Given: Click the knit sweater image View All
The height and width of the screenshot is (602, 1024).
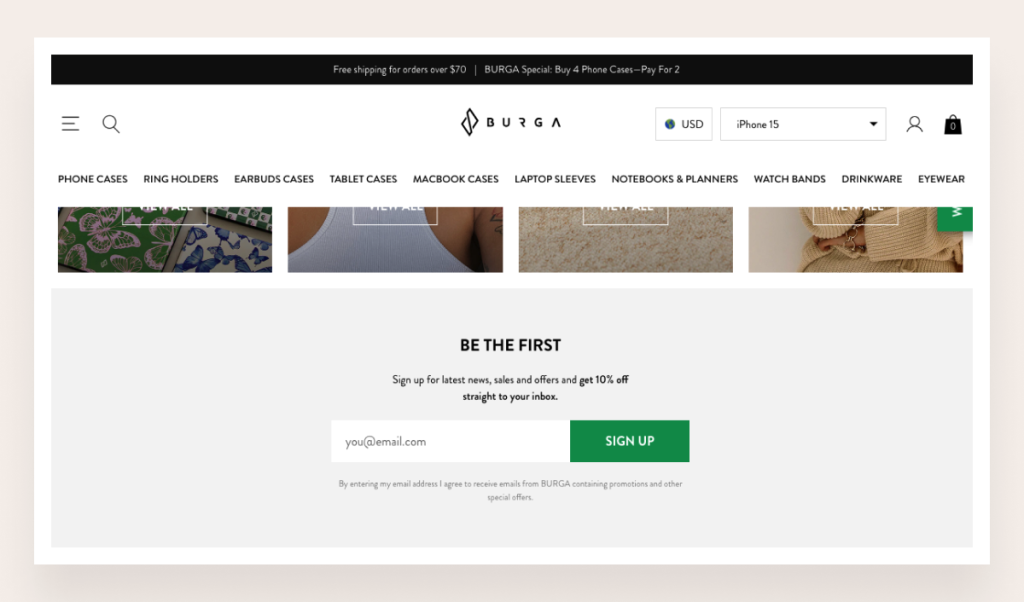Looking at the screenshot, I should (856, 215).
